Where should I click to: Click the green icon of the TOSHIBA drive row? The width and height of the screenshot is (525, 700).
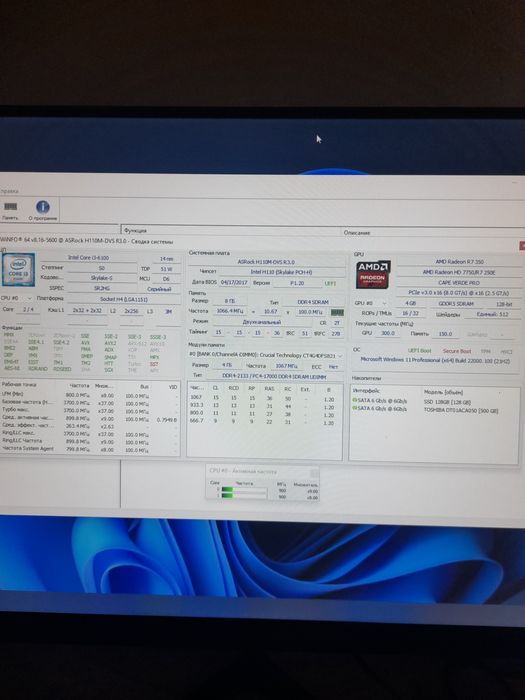click(354, 408)
